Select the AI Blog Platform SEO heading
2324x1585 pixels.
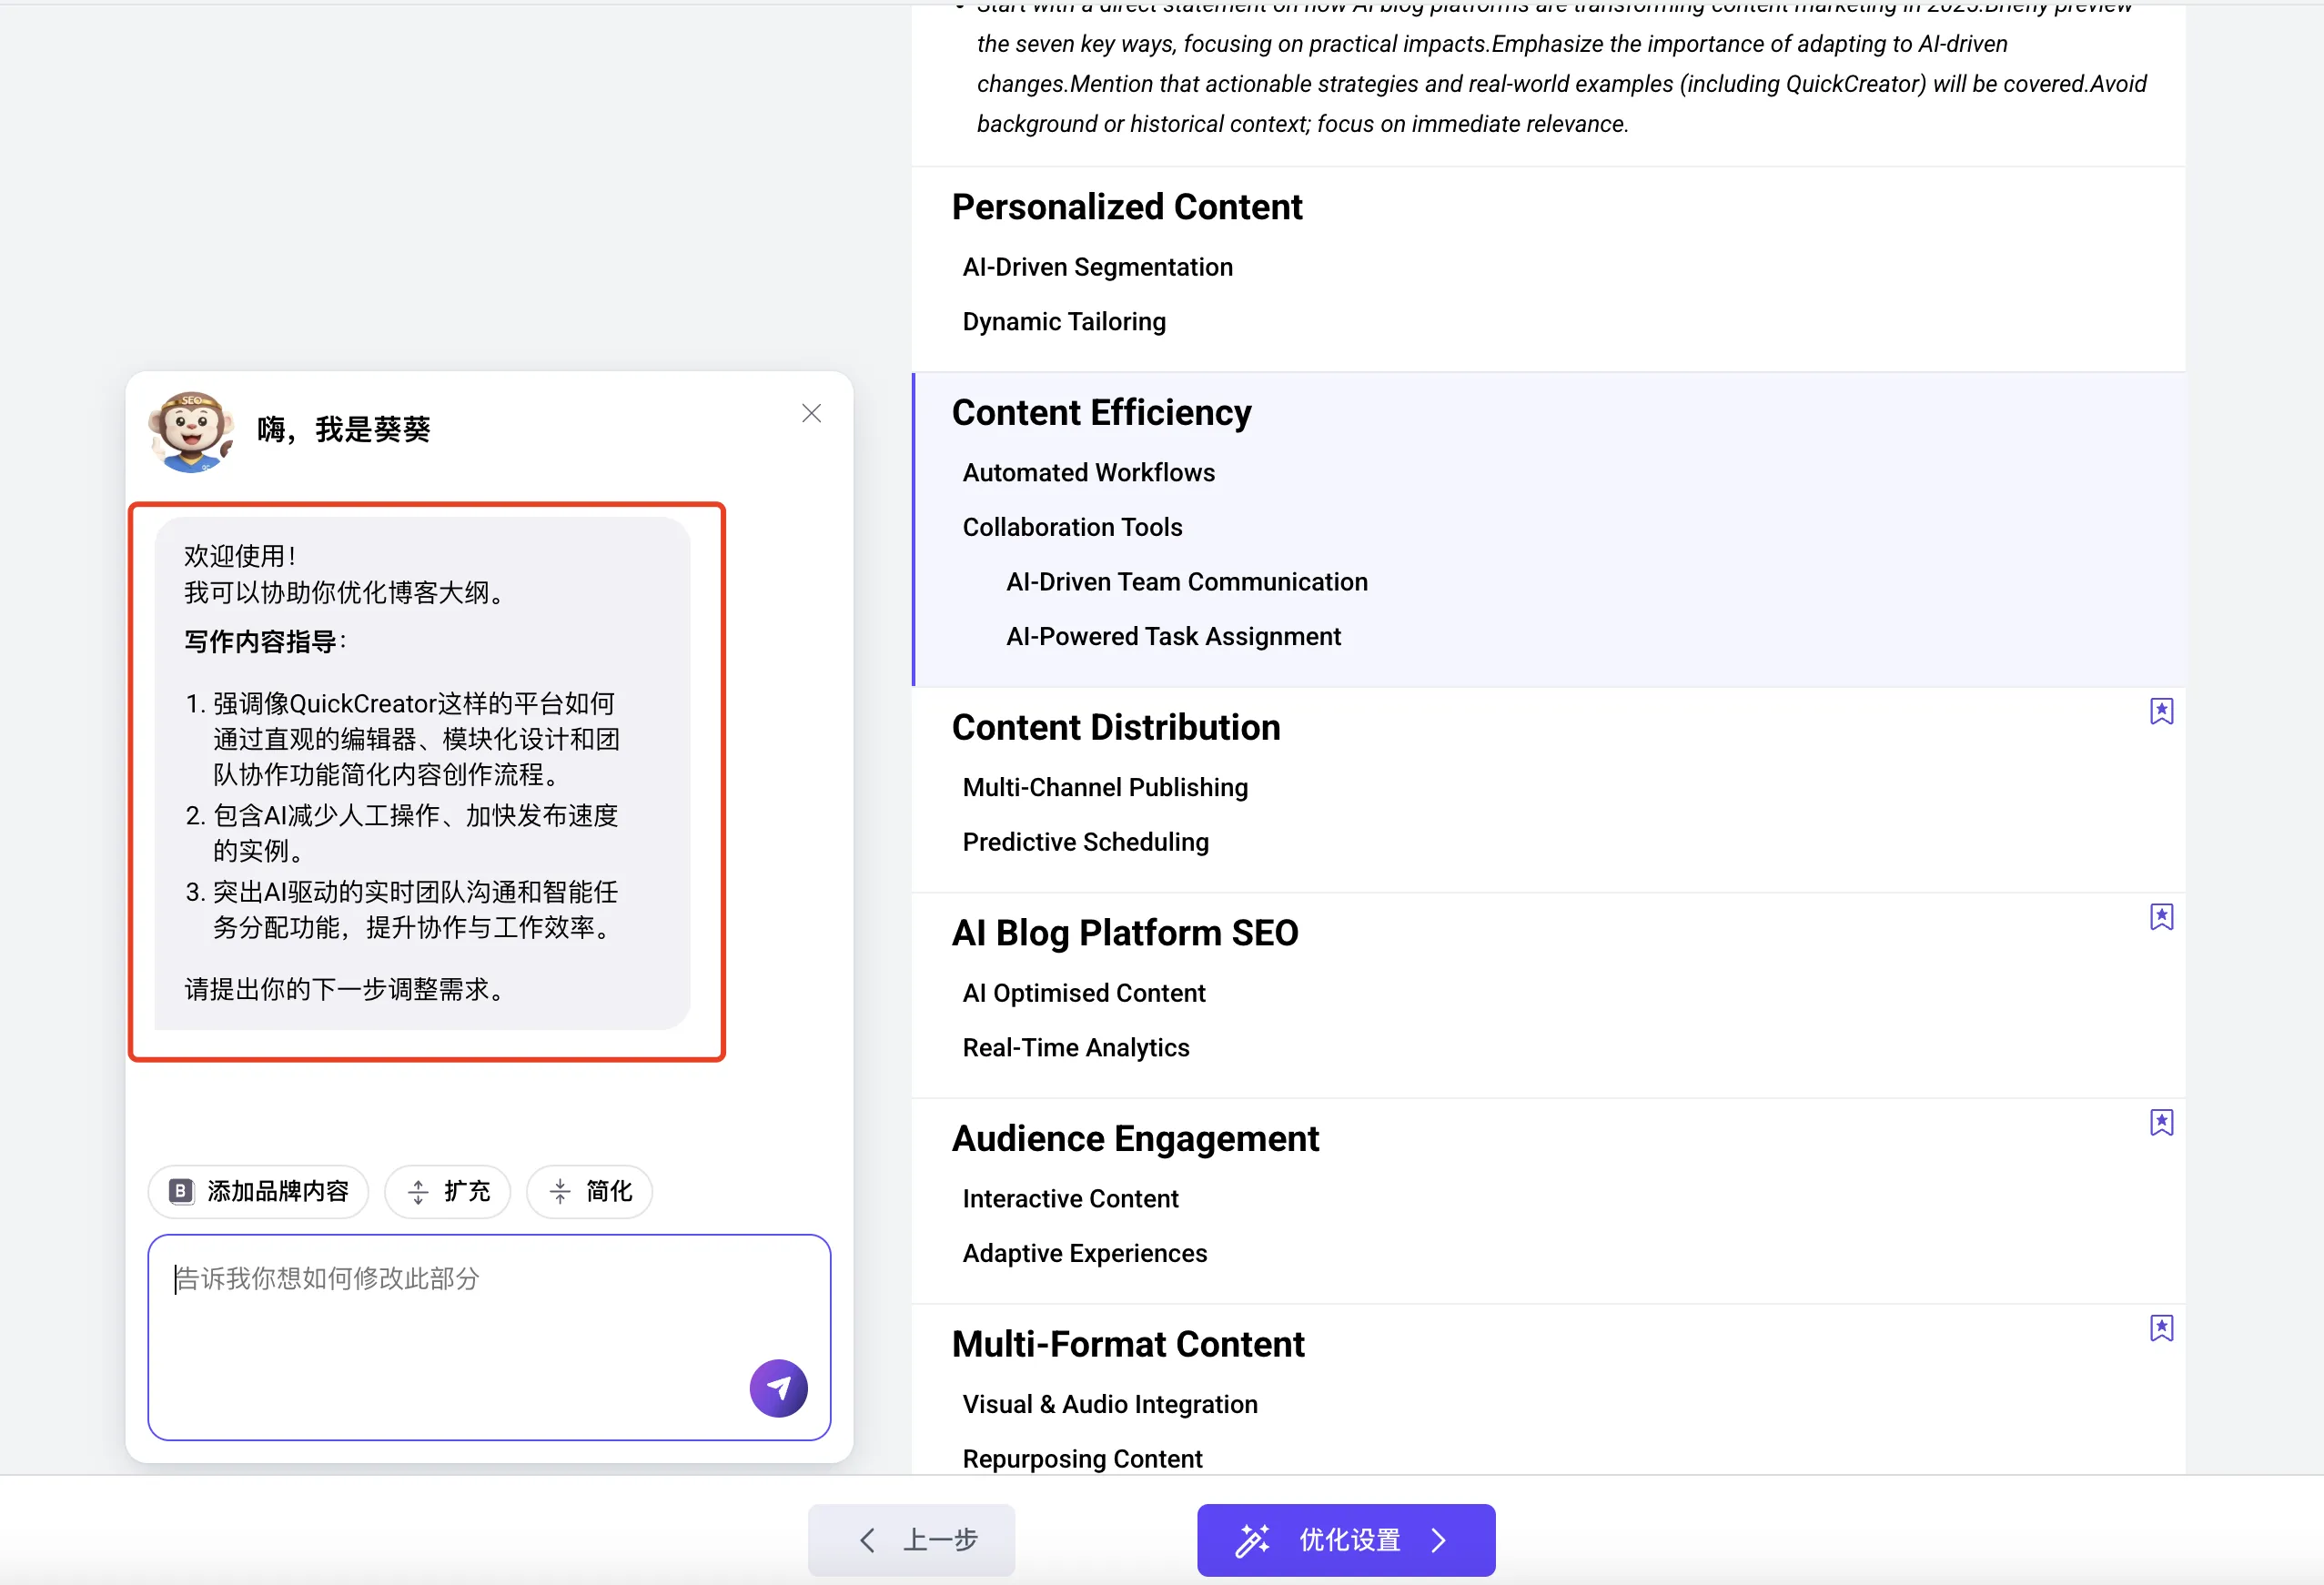click(1125, 933)
